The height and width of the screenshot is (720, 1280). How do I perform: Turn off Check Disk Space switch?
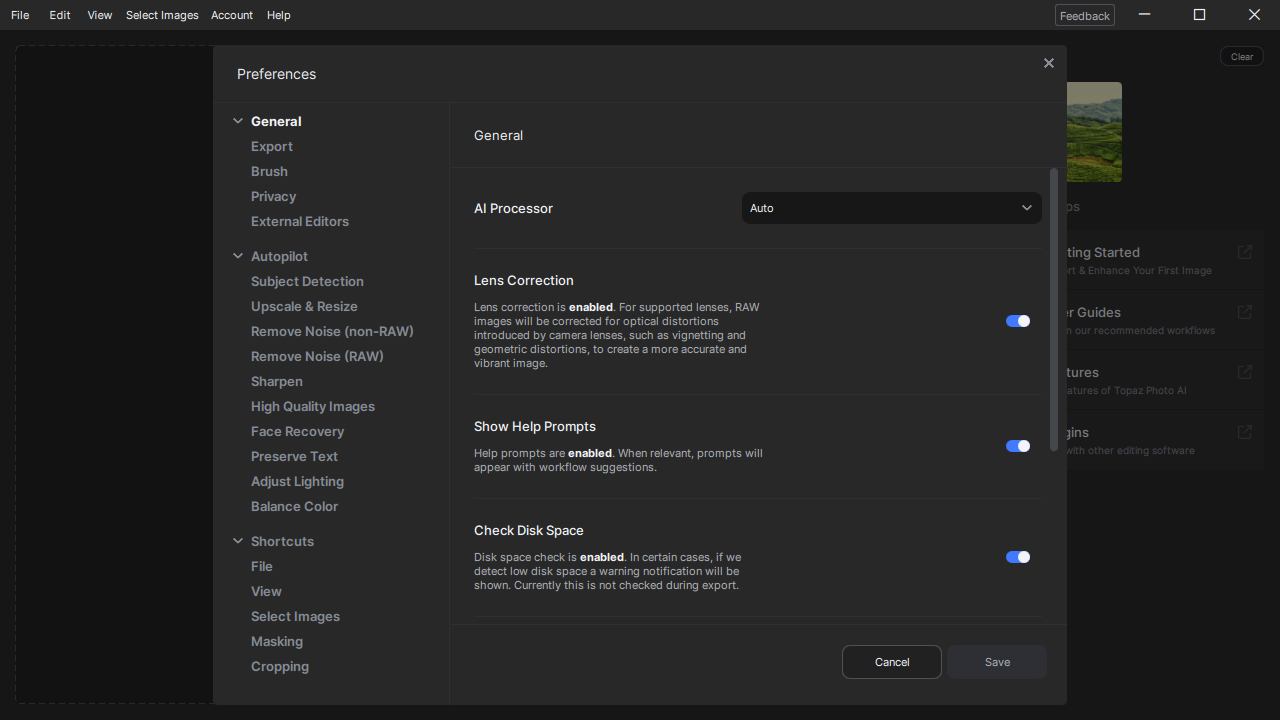pos(1017,557)
